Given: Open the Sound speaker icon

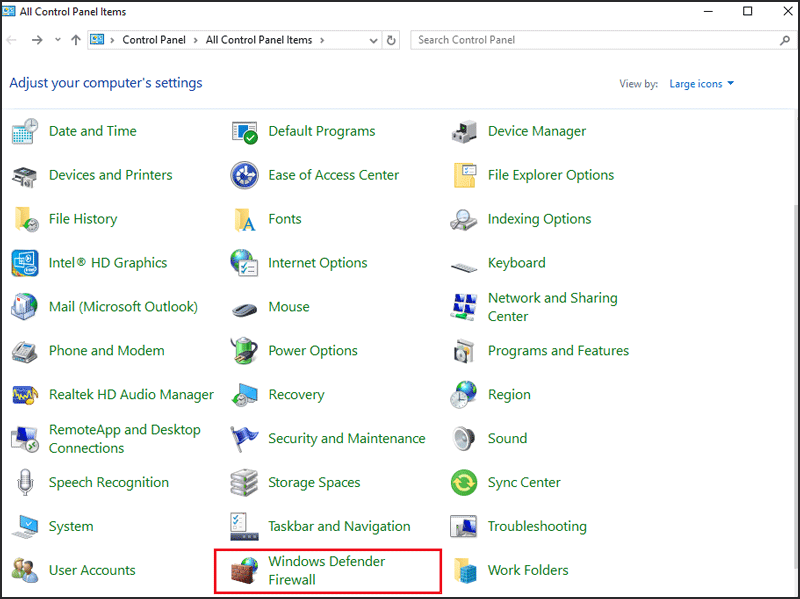Looking at the screenshot, I should (464, 439).
